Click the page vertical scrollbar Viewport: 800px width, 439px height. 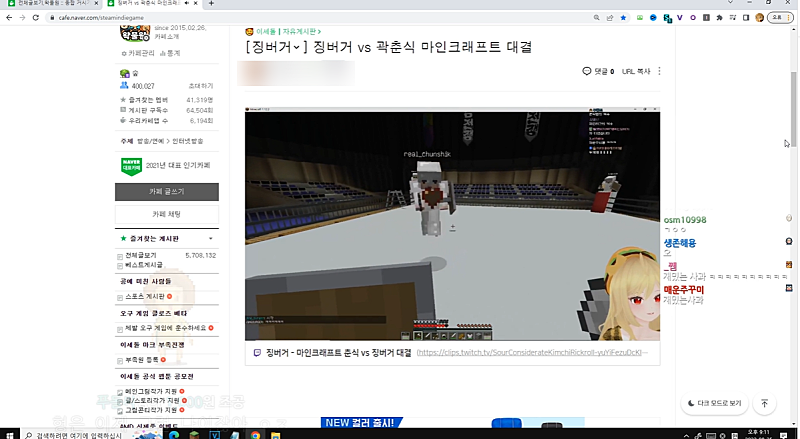coord(794,110)
